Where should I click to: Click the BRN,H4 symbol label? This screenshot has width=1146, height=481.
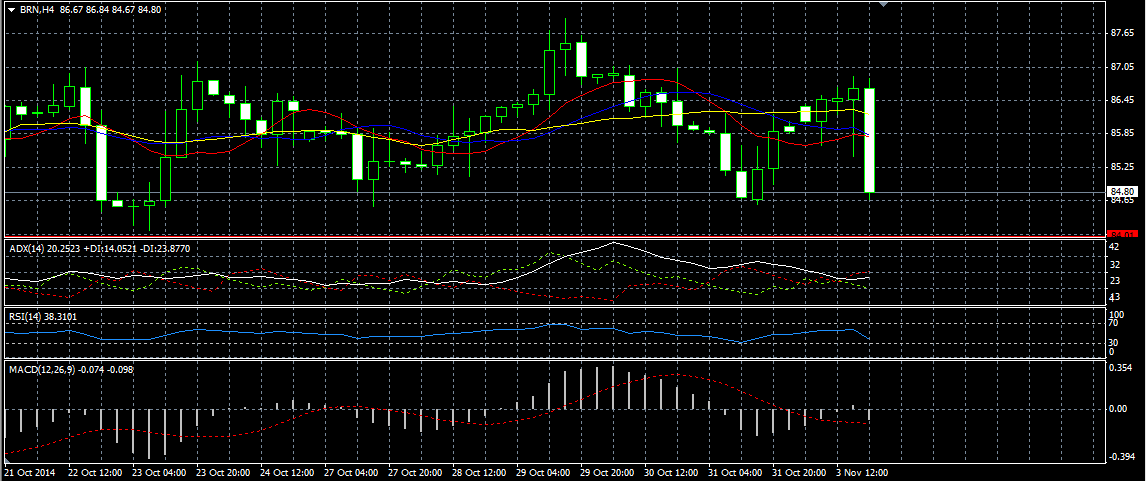point(37,10)
